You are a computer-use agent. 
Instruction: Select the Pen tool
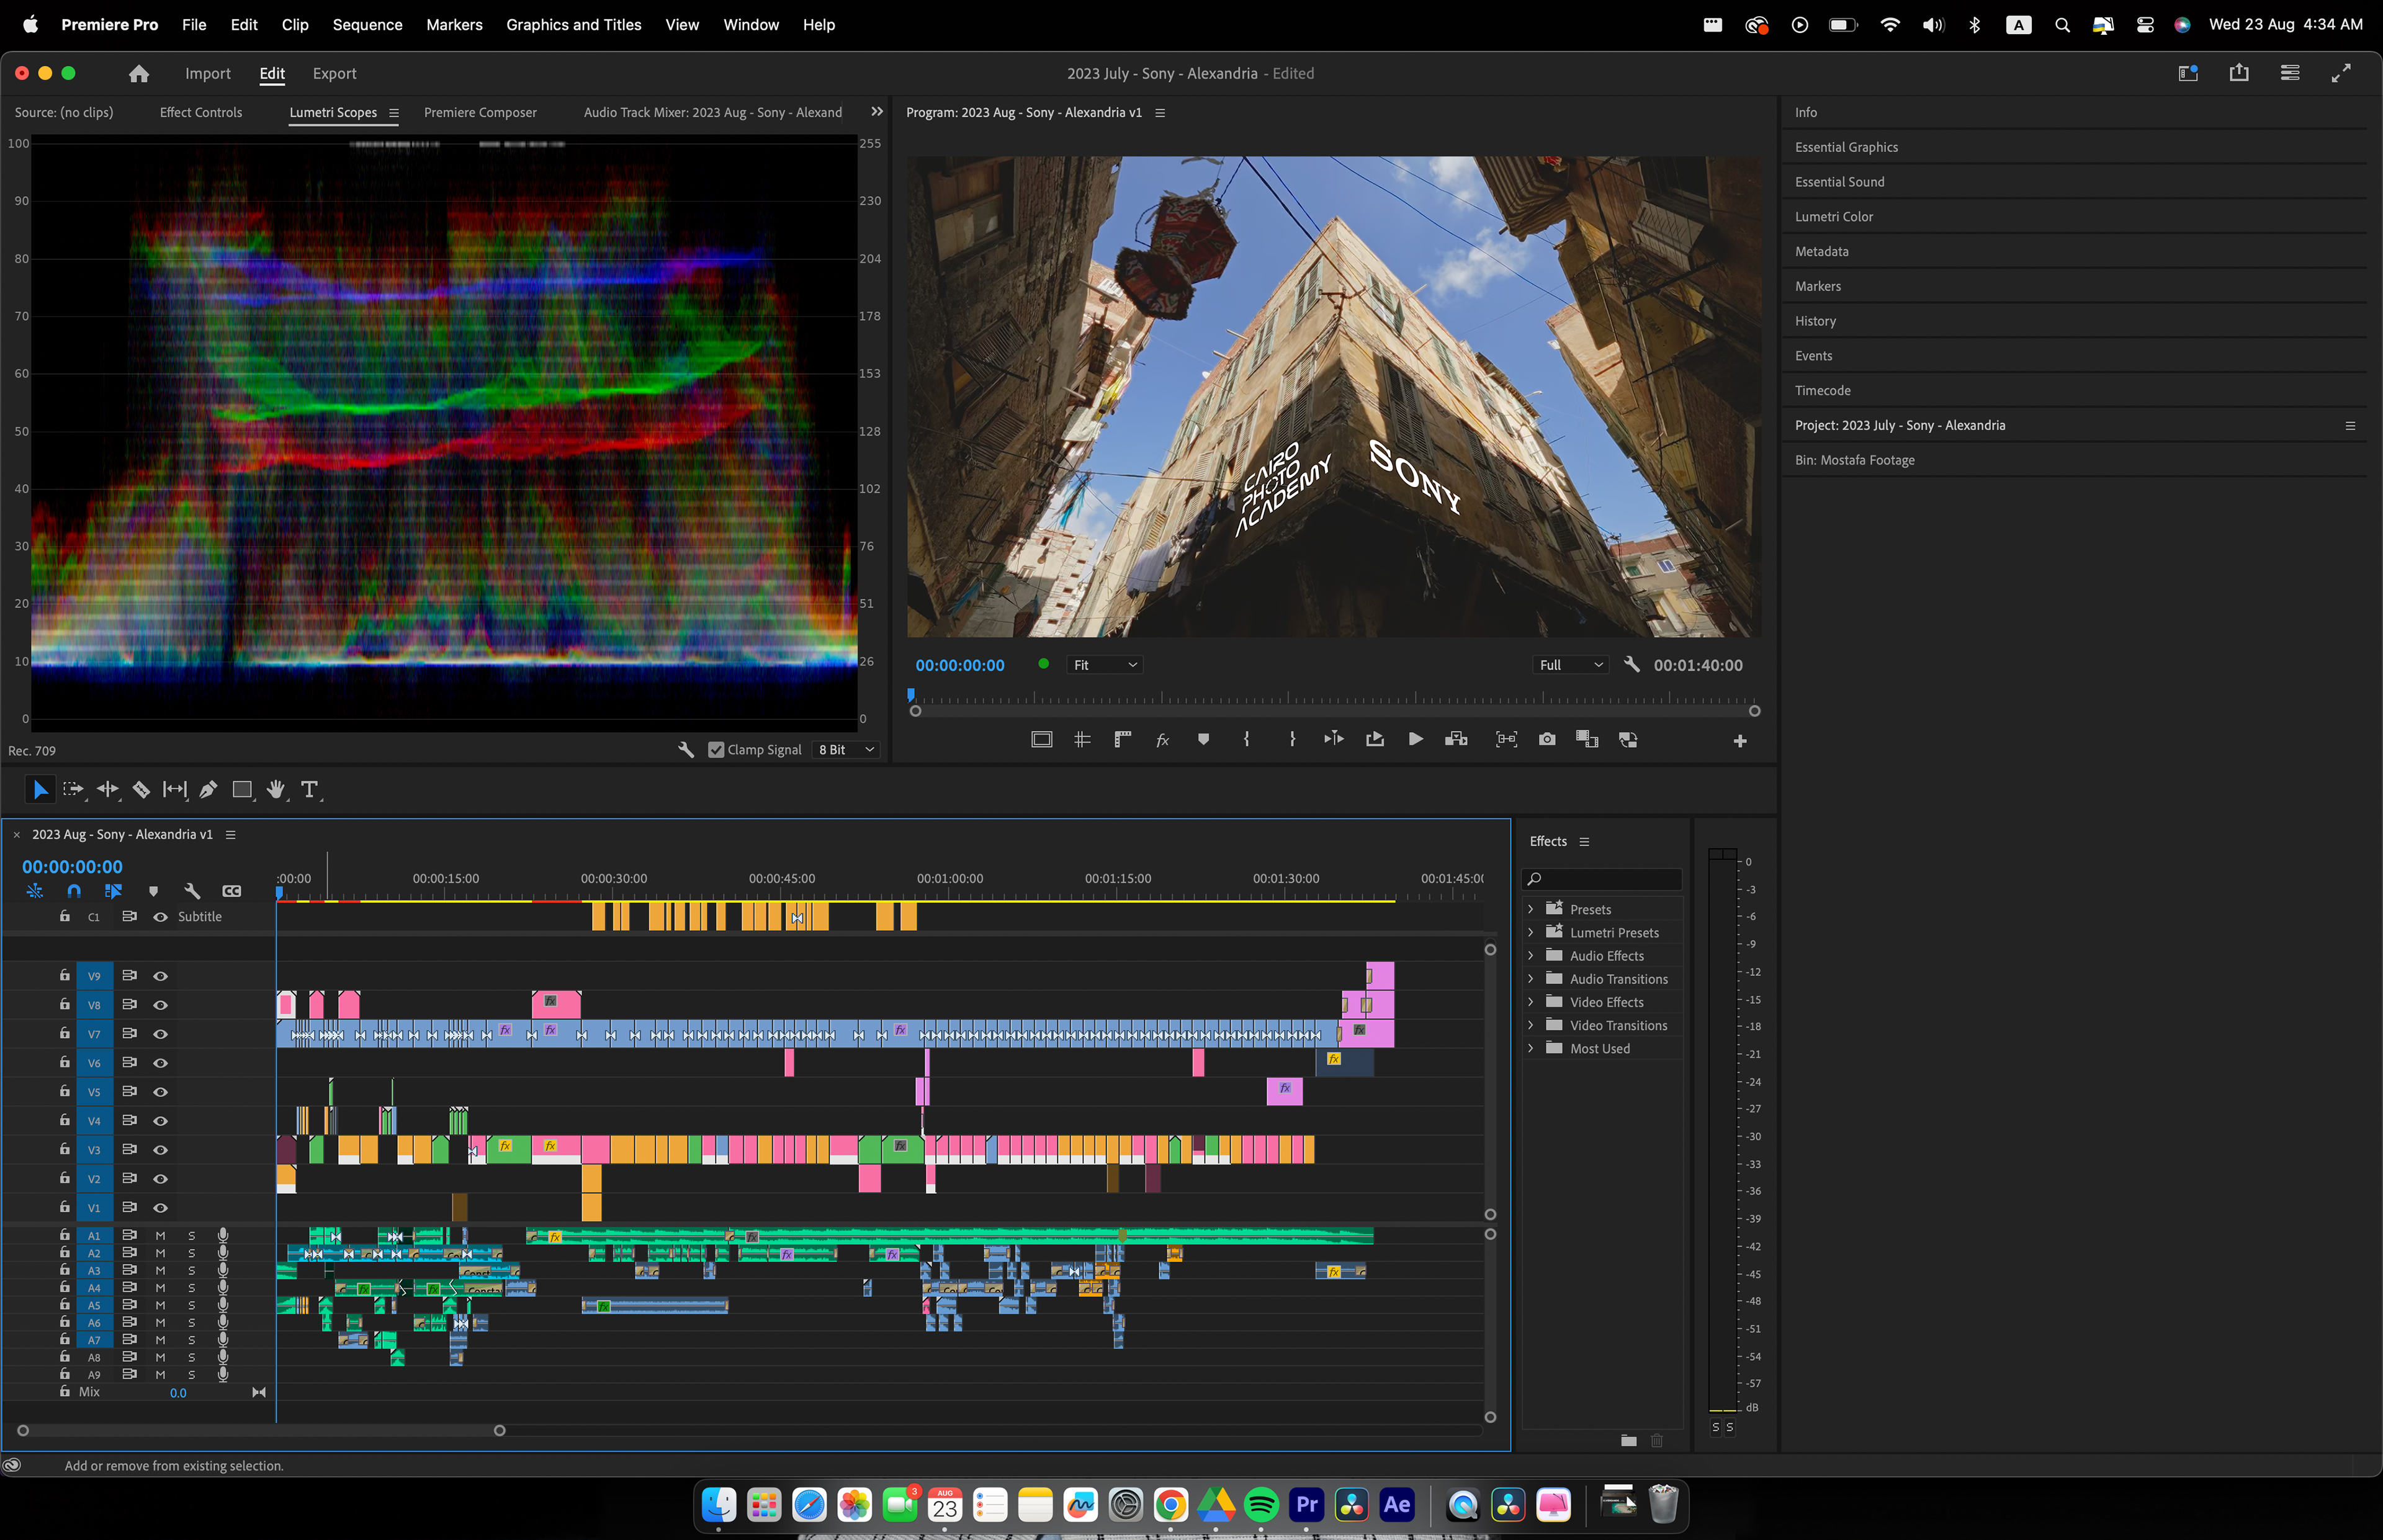[x=208, y=790]
